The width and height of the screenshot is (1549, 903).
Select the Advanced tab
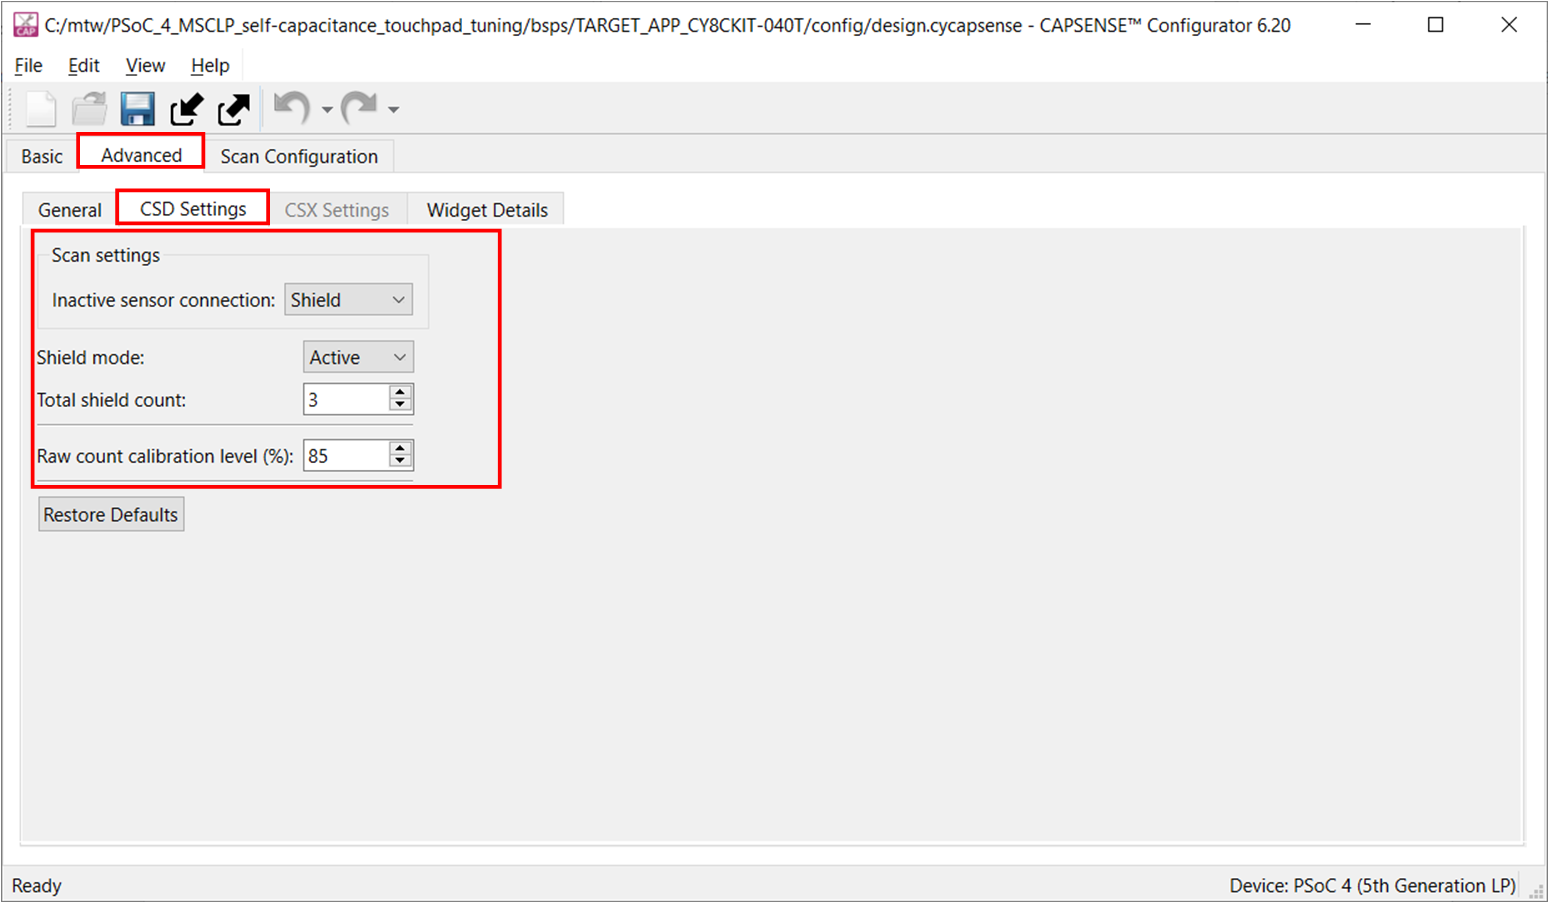(x=141, y=154)
